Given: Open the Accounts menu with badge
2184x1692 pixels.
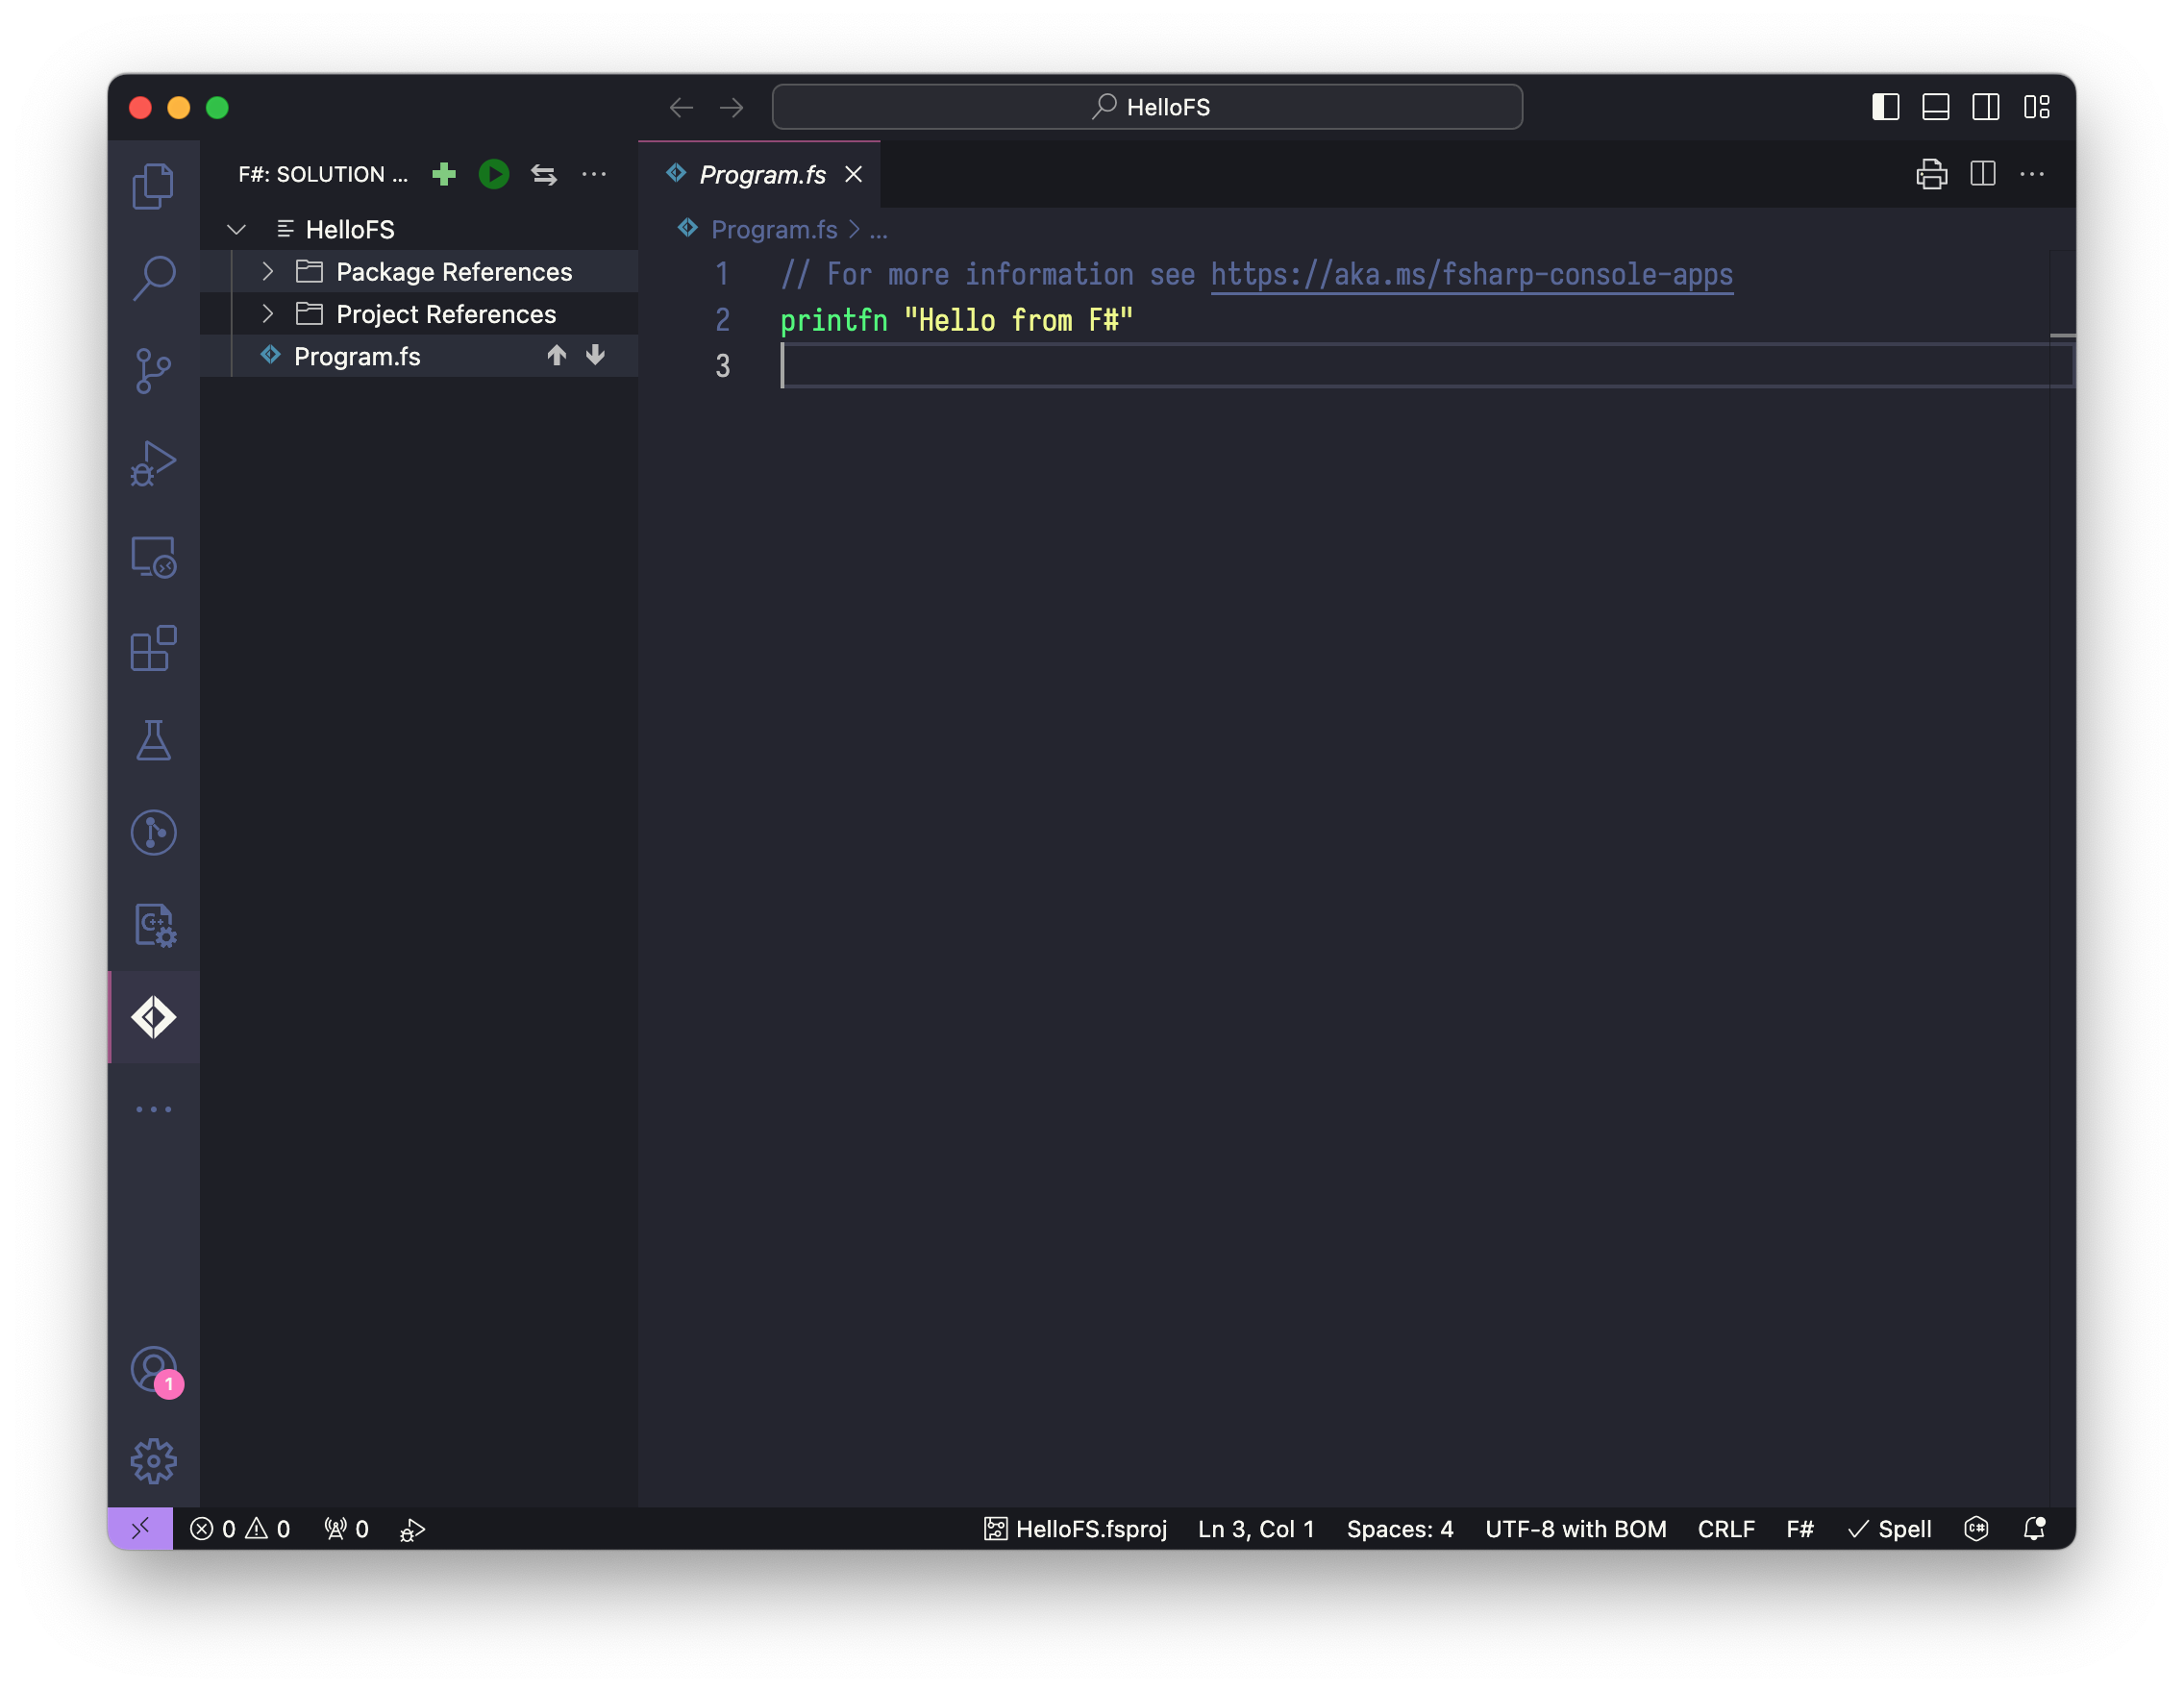Looking at the screenshot, I should tap(153, 1370).
